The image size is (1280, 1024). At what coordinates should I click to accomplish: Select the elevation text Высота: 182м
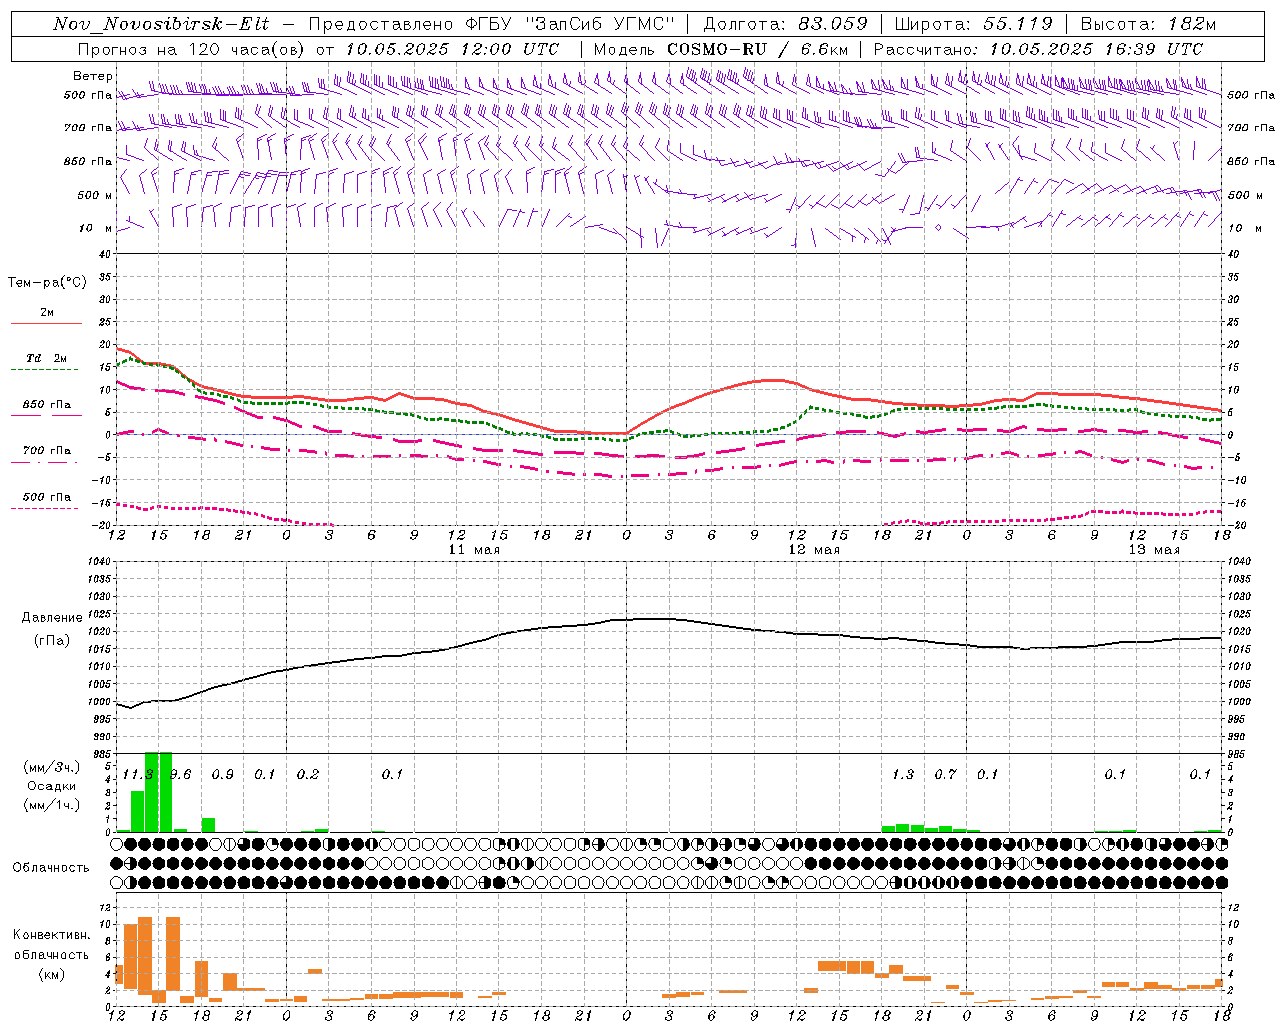1147,24
